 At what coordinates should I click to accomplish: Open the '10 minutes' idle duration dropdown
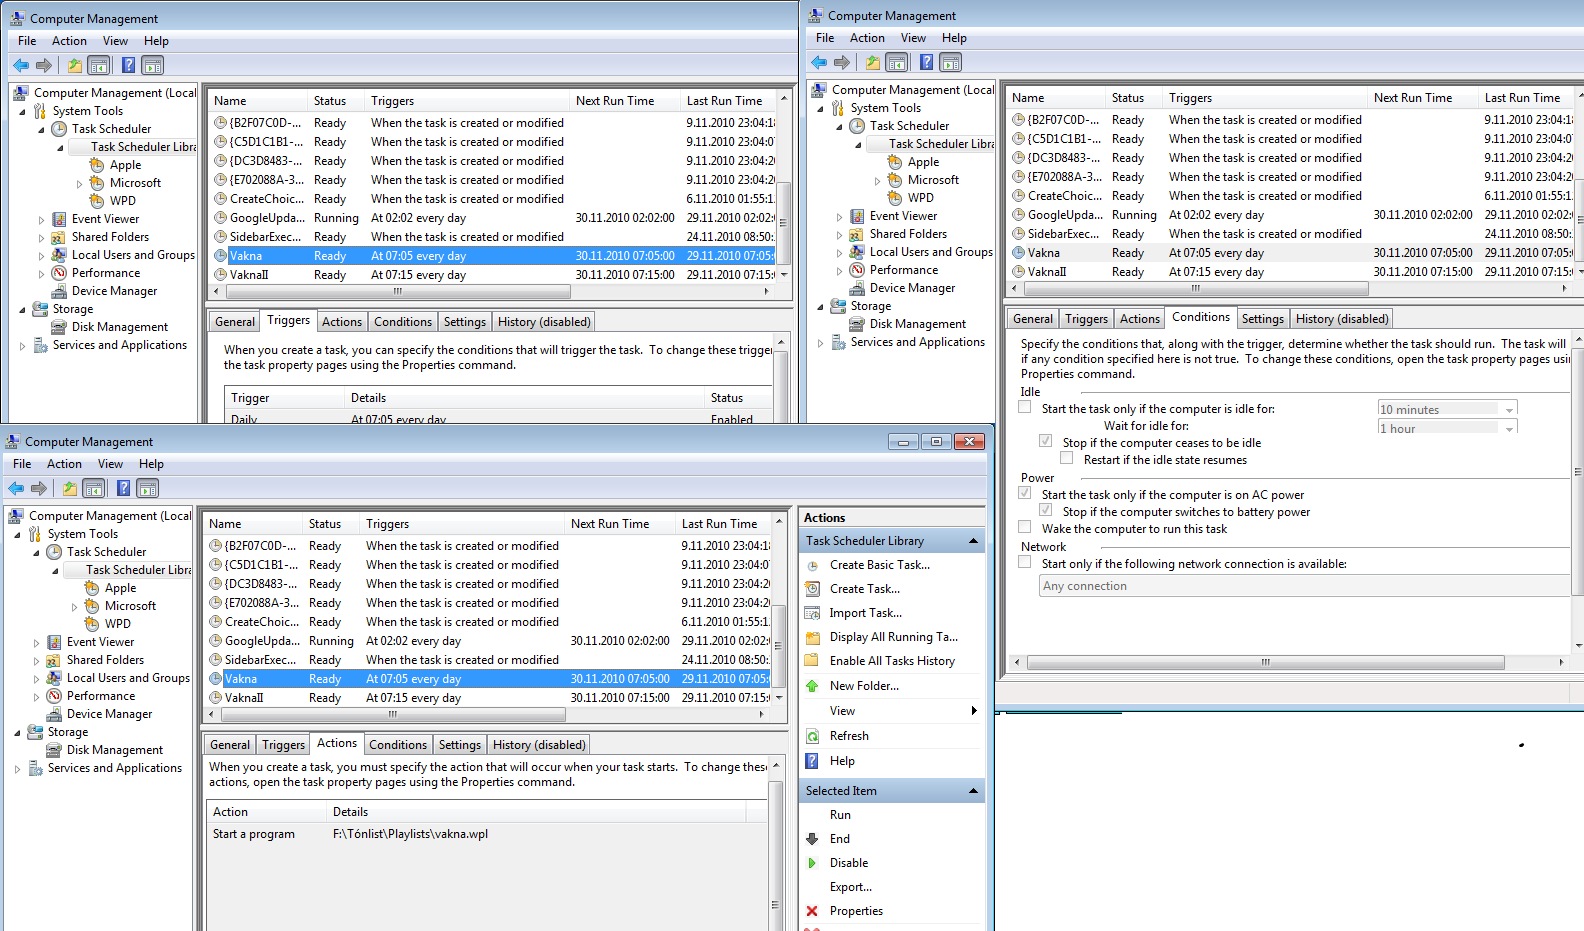[x=1509, y=409]
